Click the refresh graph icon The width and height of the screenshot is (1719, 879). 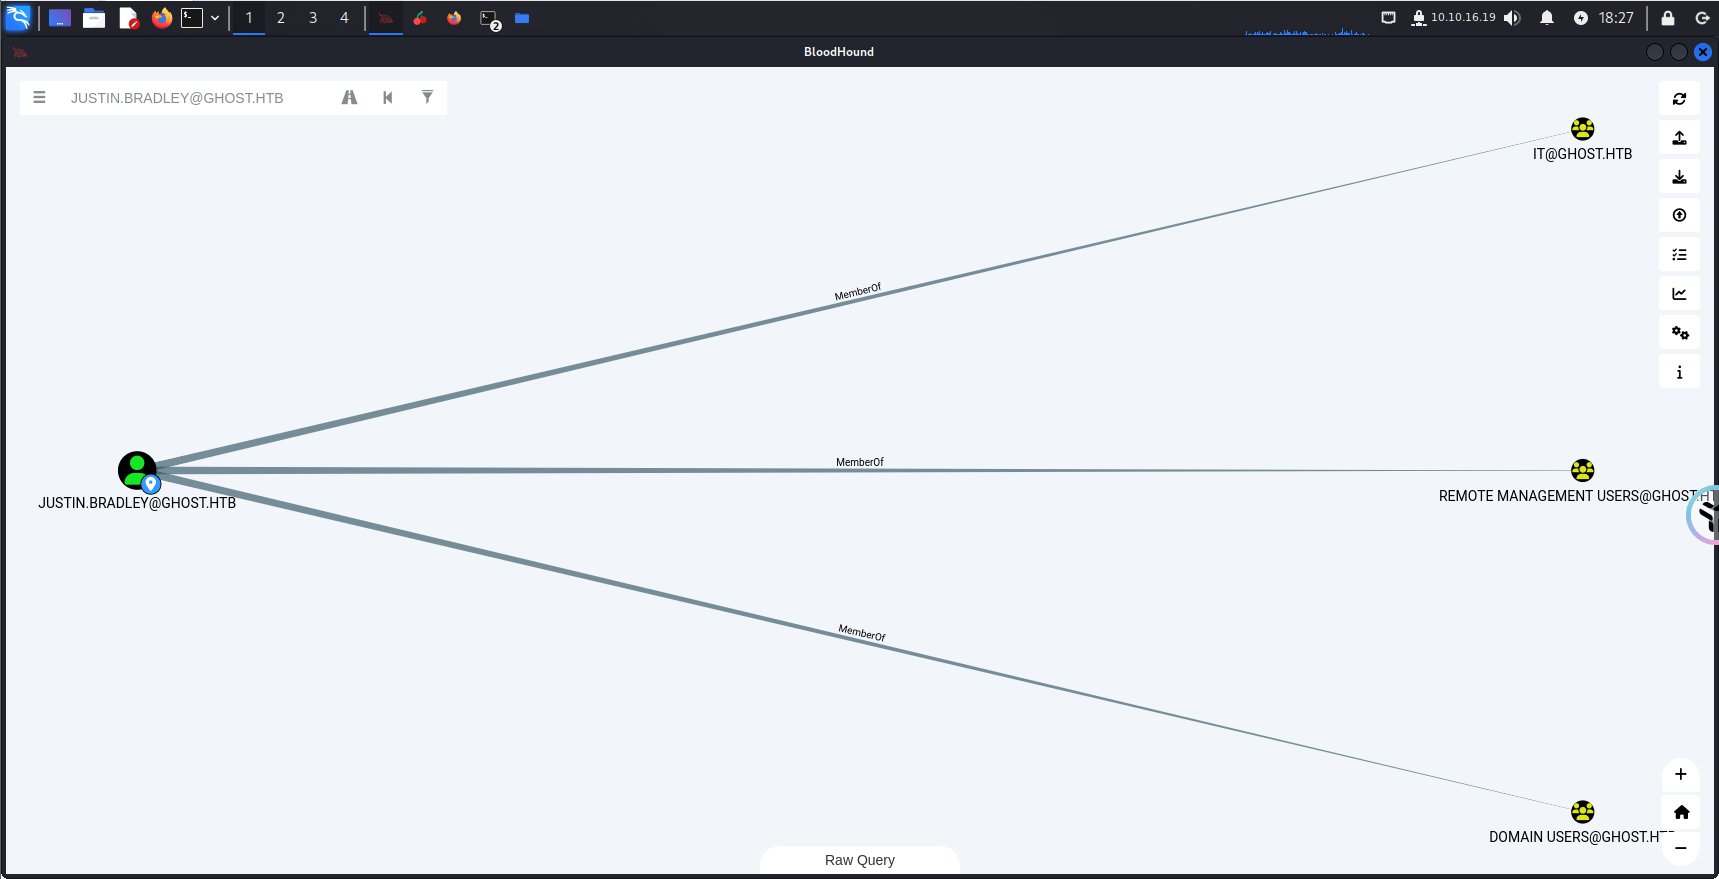coord(1679,99)
